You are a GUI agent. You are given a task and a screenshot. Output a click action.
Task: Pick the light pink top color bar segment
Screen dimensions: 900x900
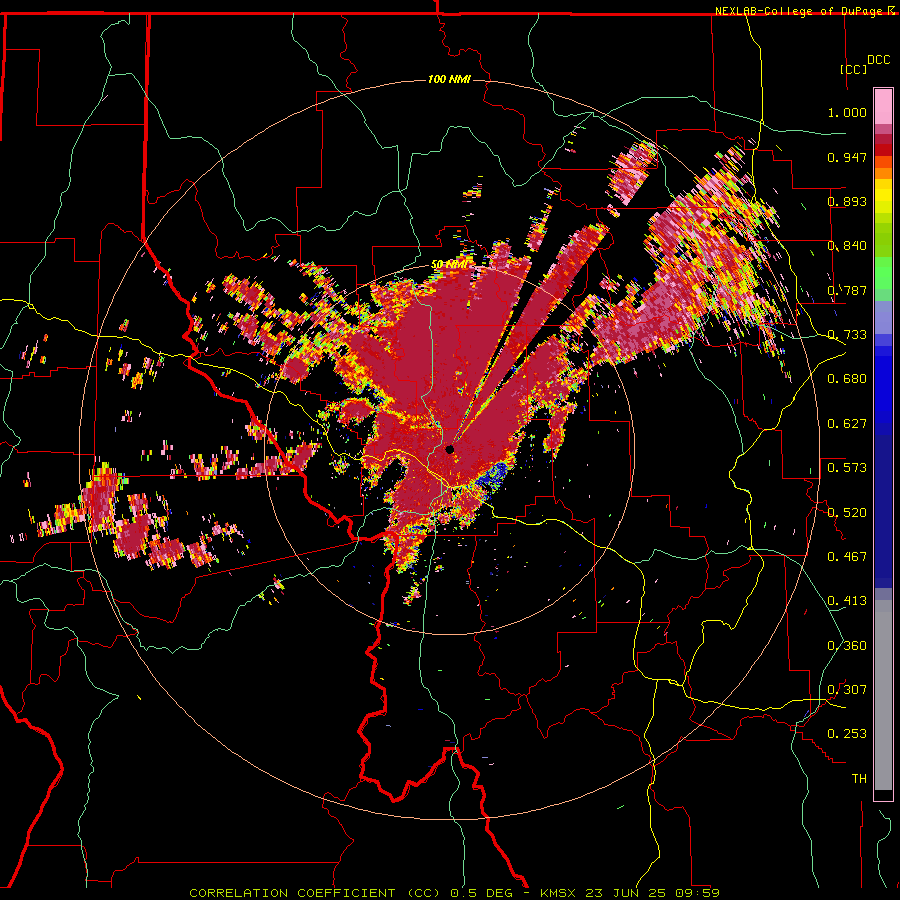click(883, 107)
